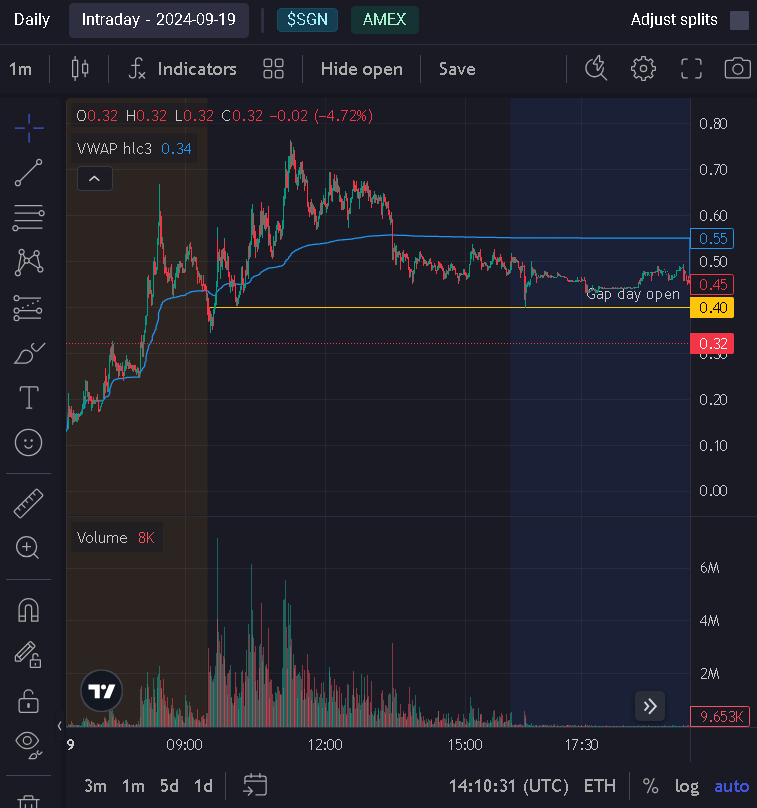Toggle magnet mode
Image resolution: width=757 pixels, height=808 pixels.
(29, 611)
